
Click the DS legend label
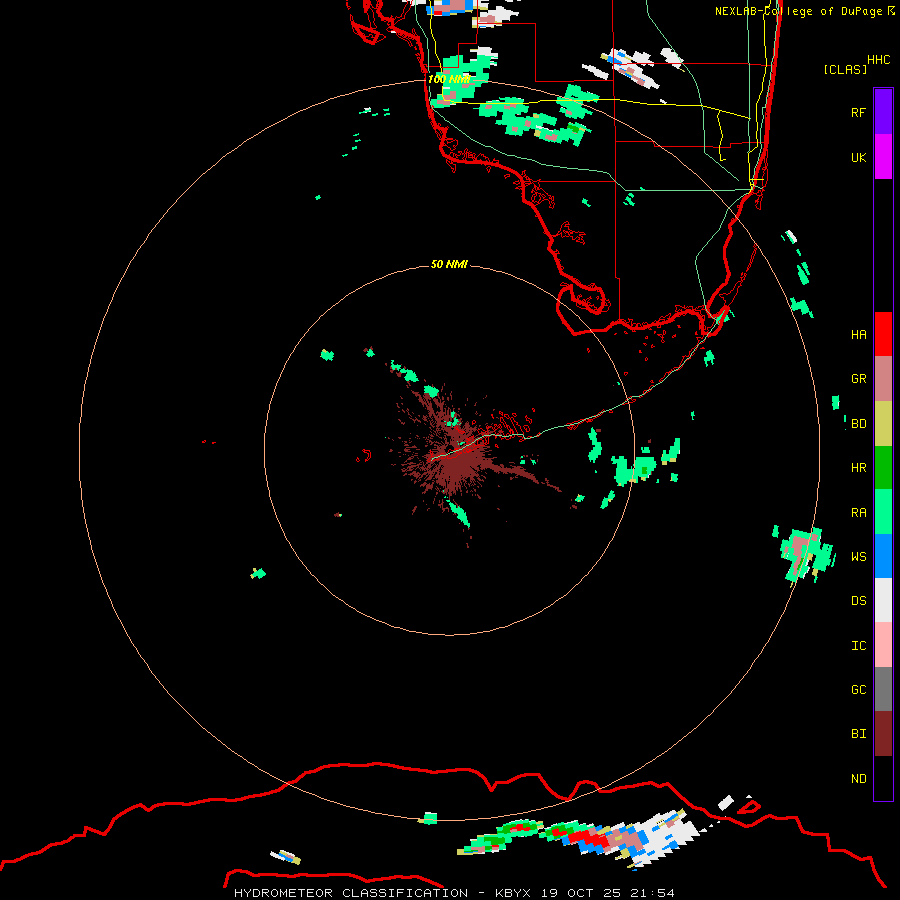[x=858, y=600]
